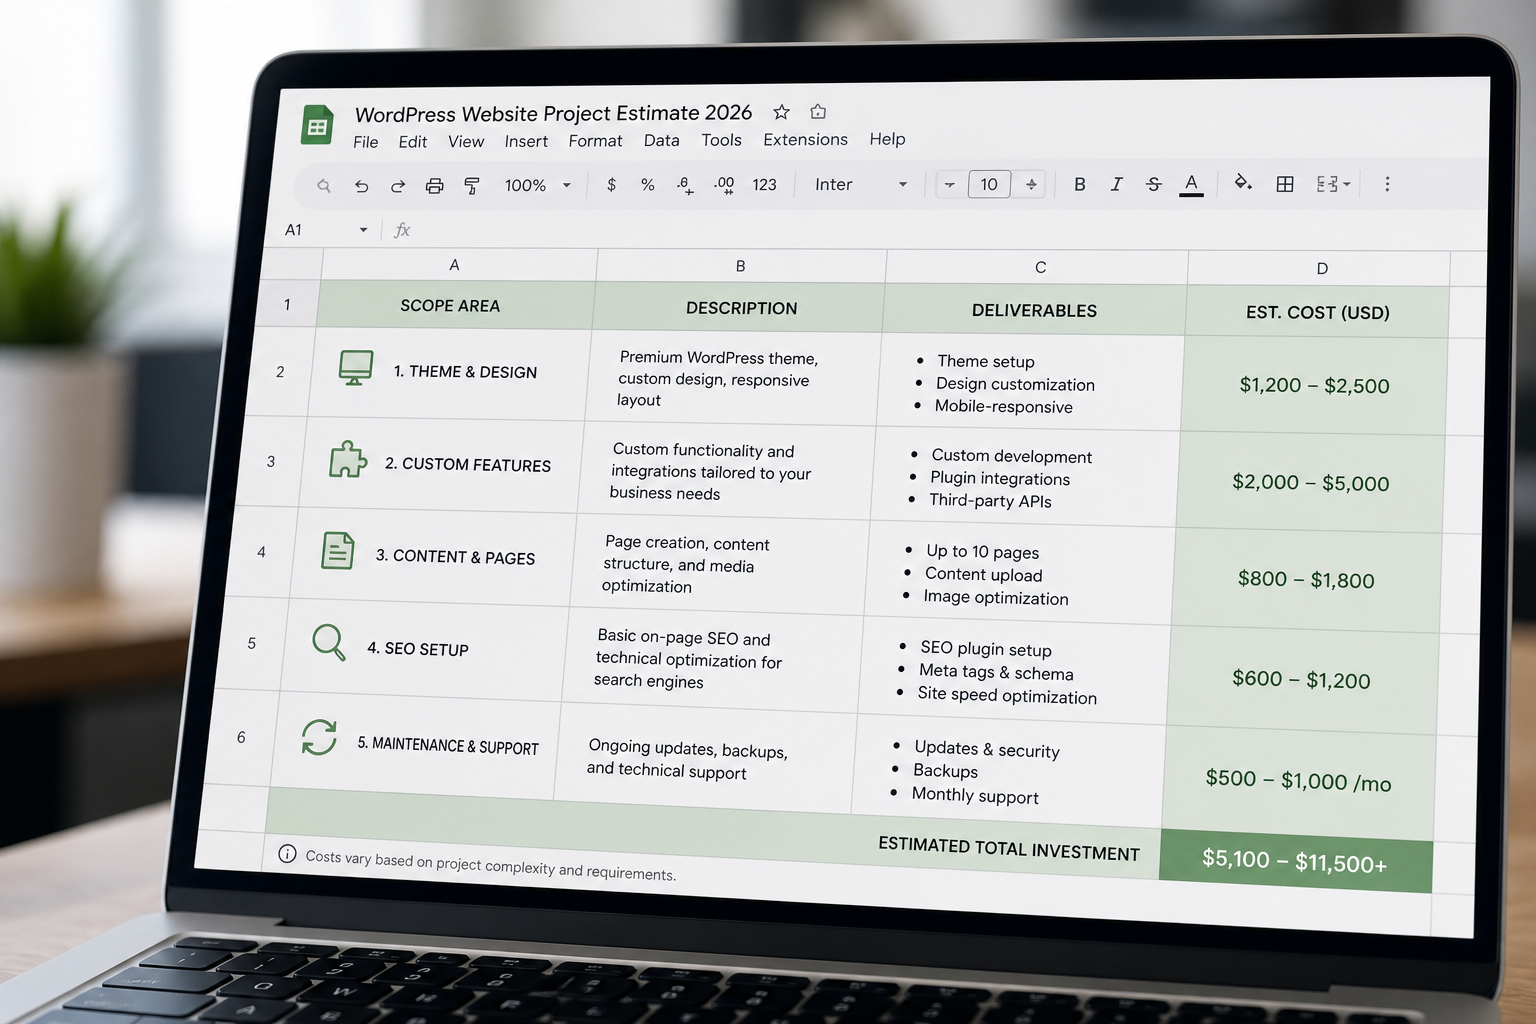Image resolution: width=1536 pixels, height=1024 pixels.
Task: Open the View menu
Action: pyautogui.click(x=466, y=142)
